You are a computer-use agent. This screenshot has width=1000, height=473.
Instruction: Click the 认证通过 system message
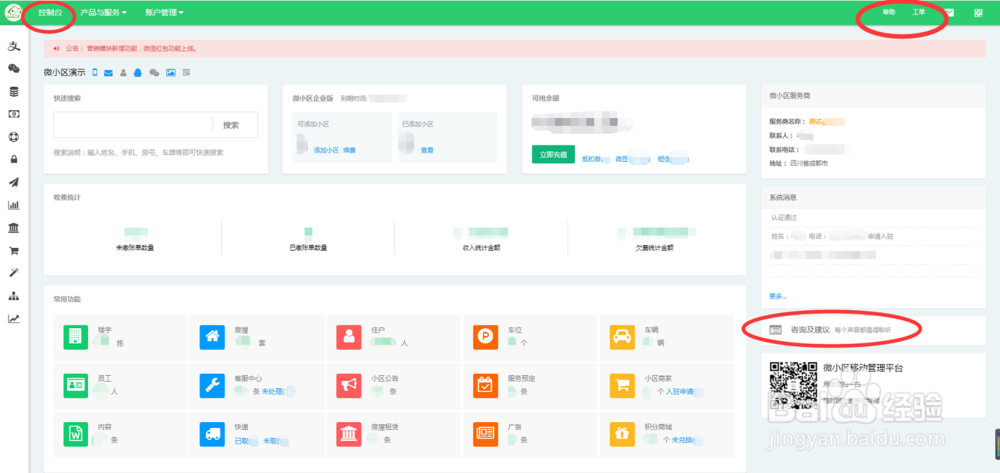(x=784, y=217)
